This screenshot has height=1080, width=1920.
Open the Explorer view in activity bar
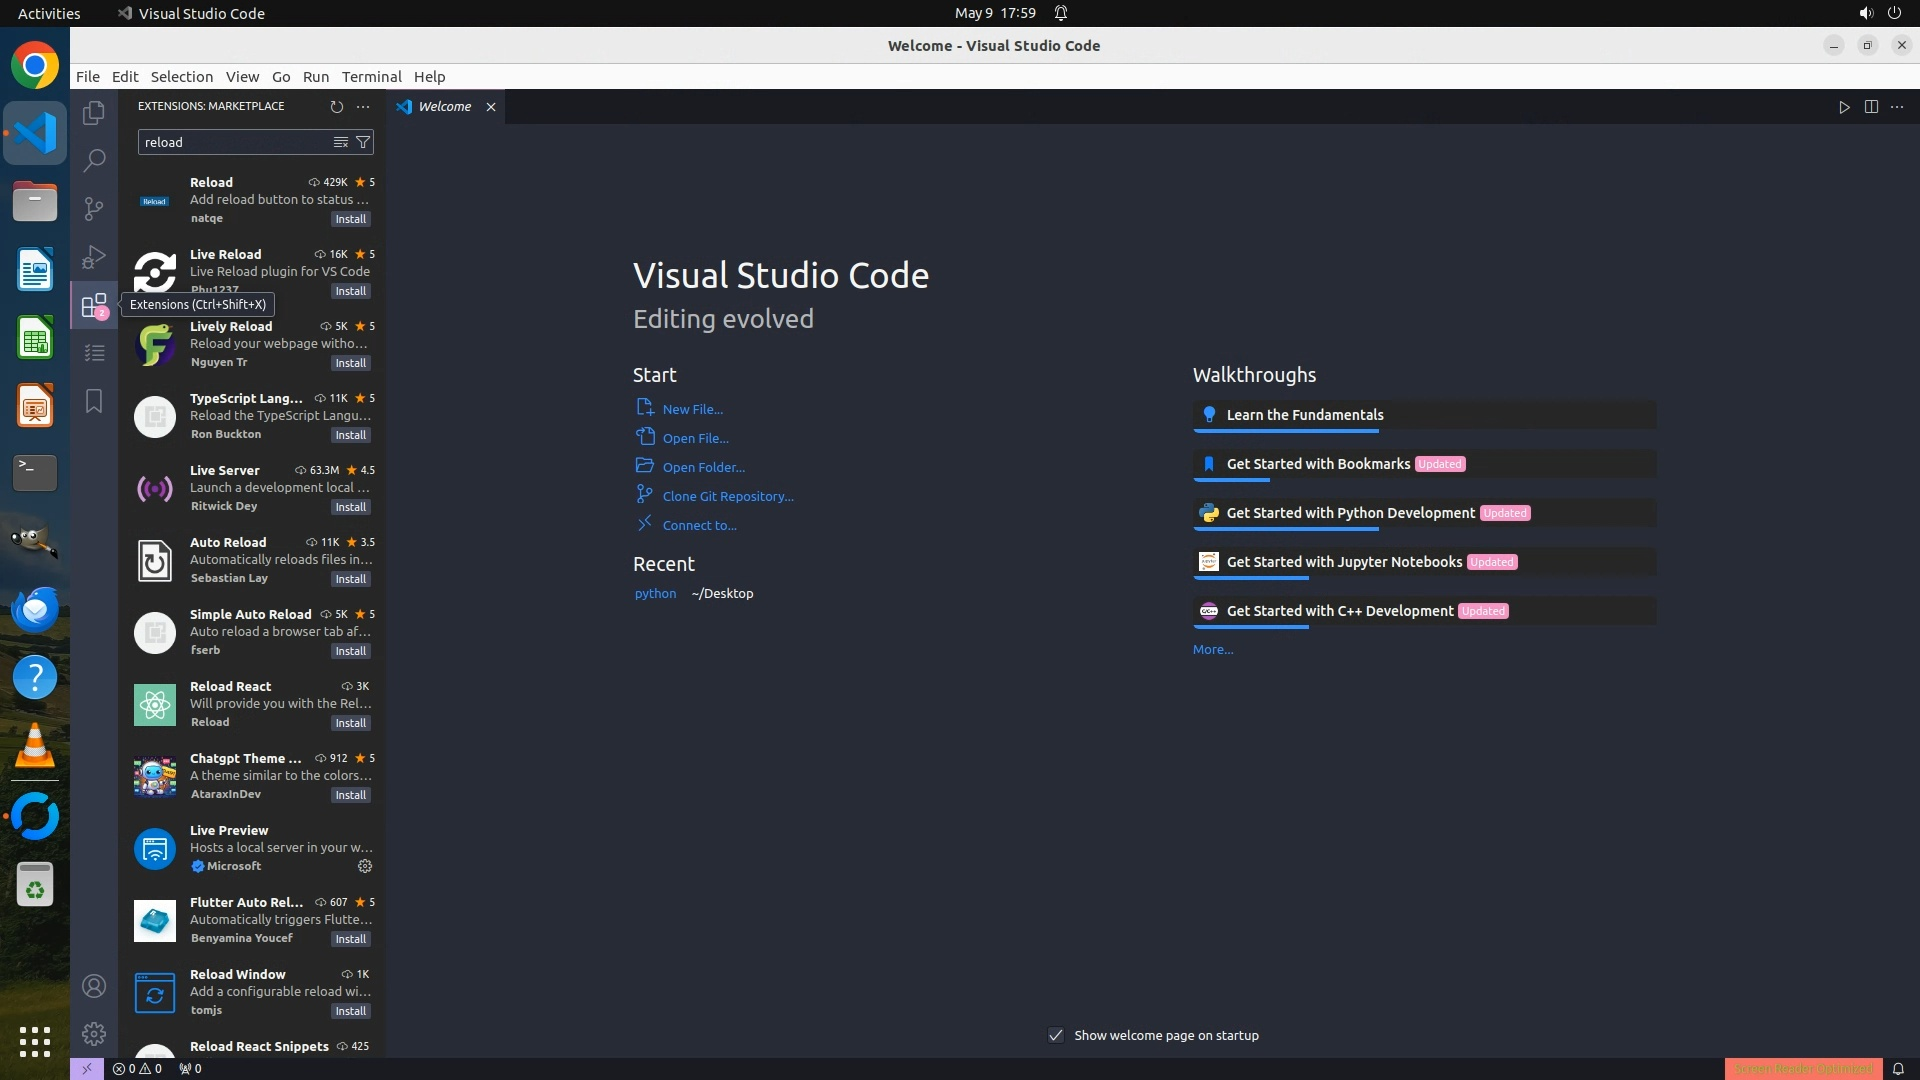coord(94,113)
